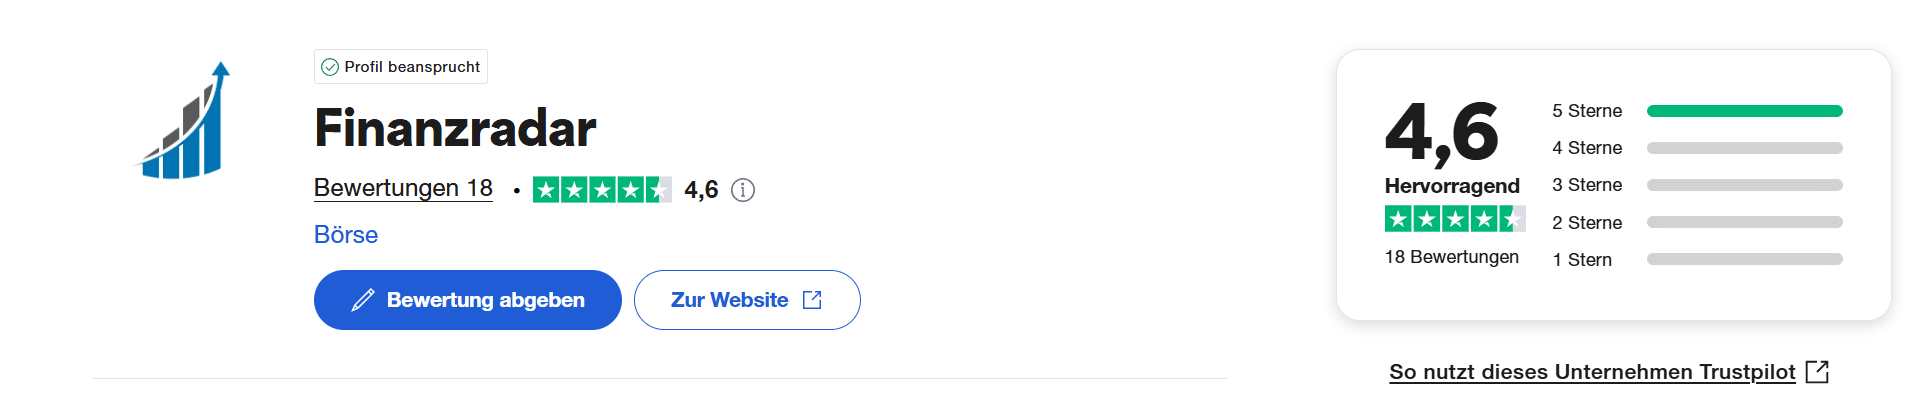Click the rating info icon beside 4,6
The height and width of the screenshot is (399, 1914).
click(x=743, y=190)
